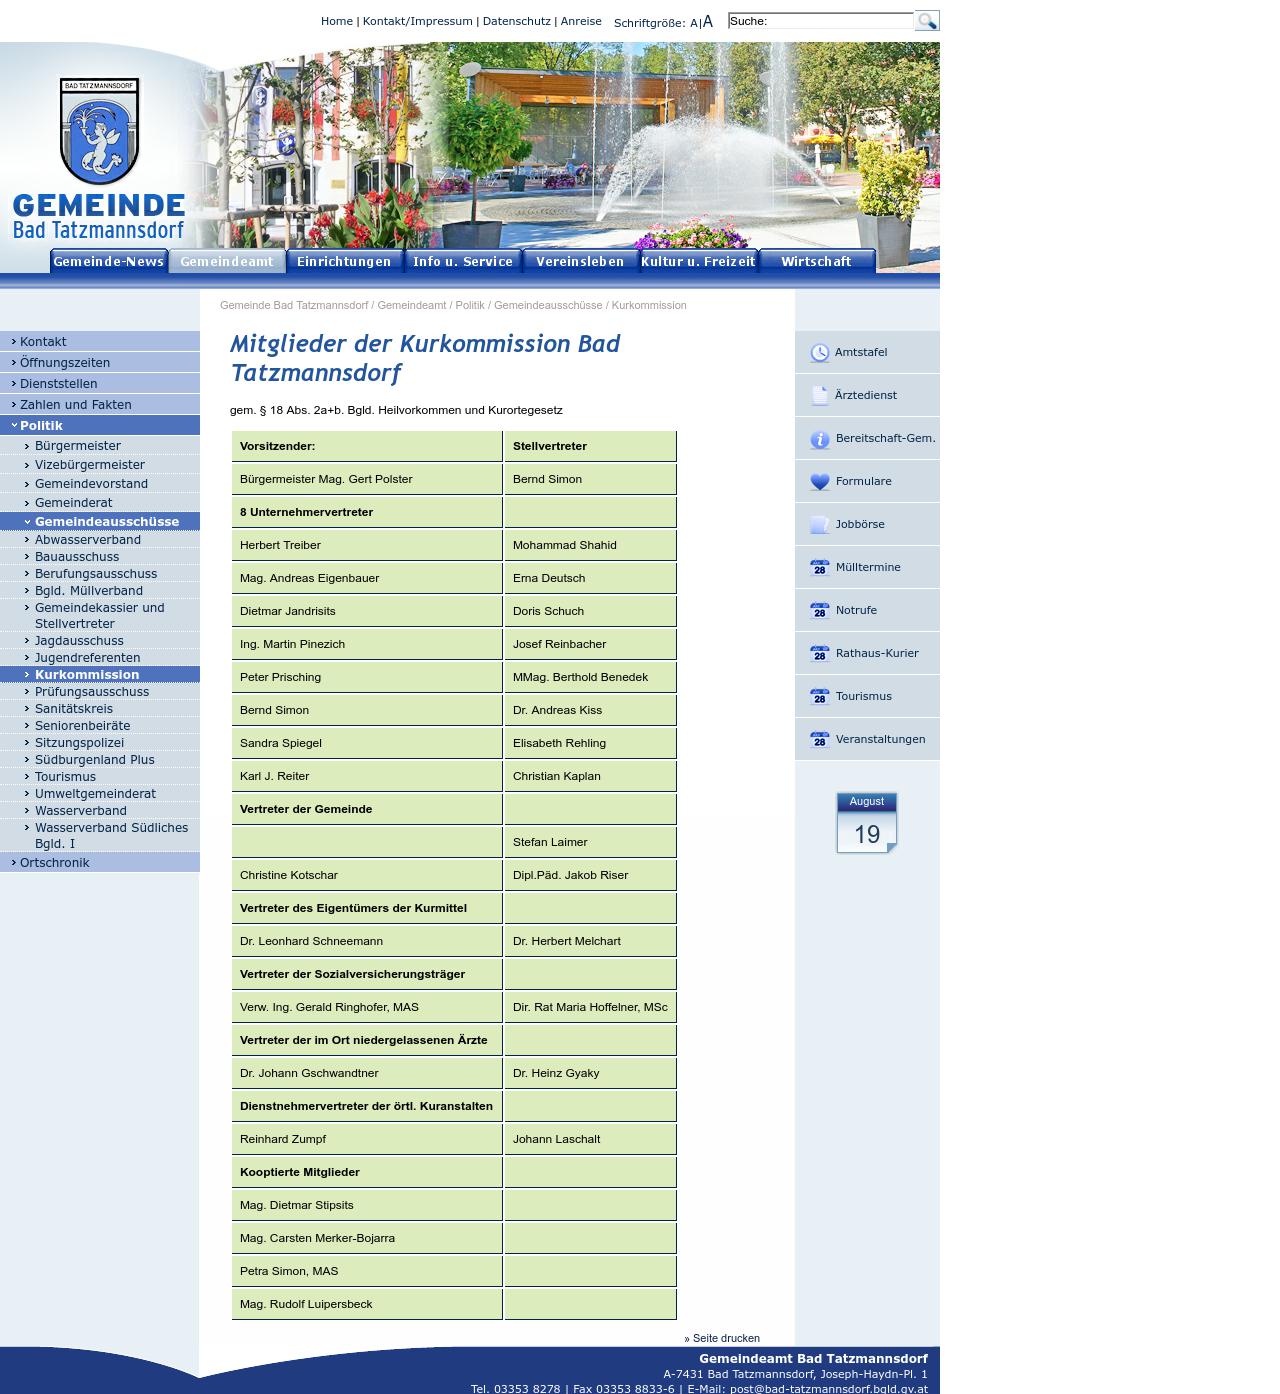Open the Kultur u. Freizeit tab
Viewport: 1280px width, 1394px height.
(698, 261)
